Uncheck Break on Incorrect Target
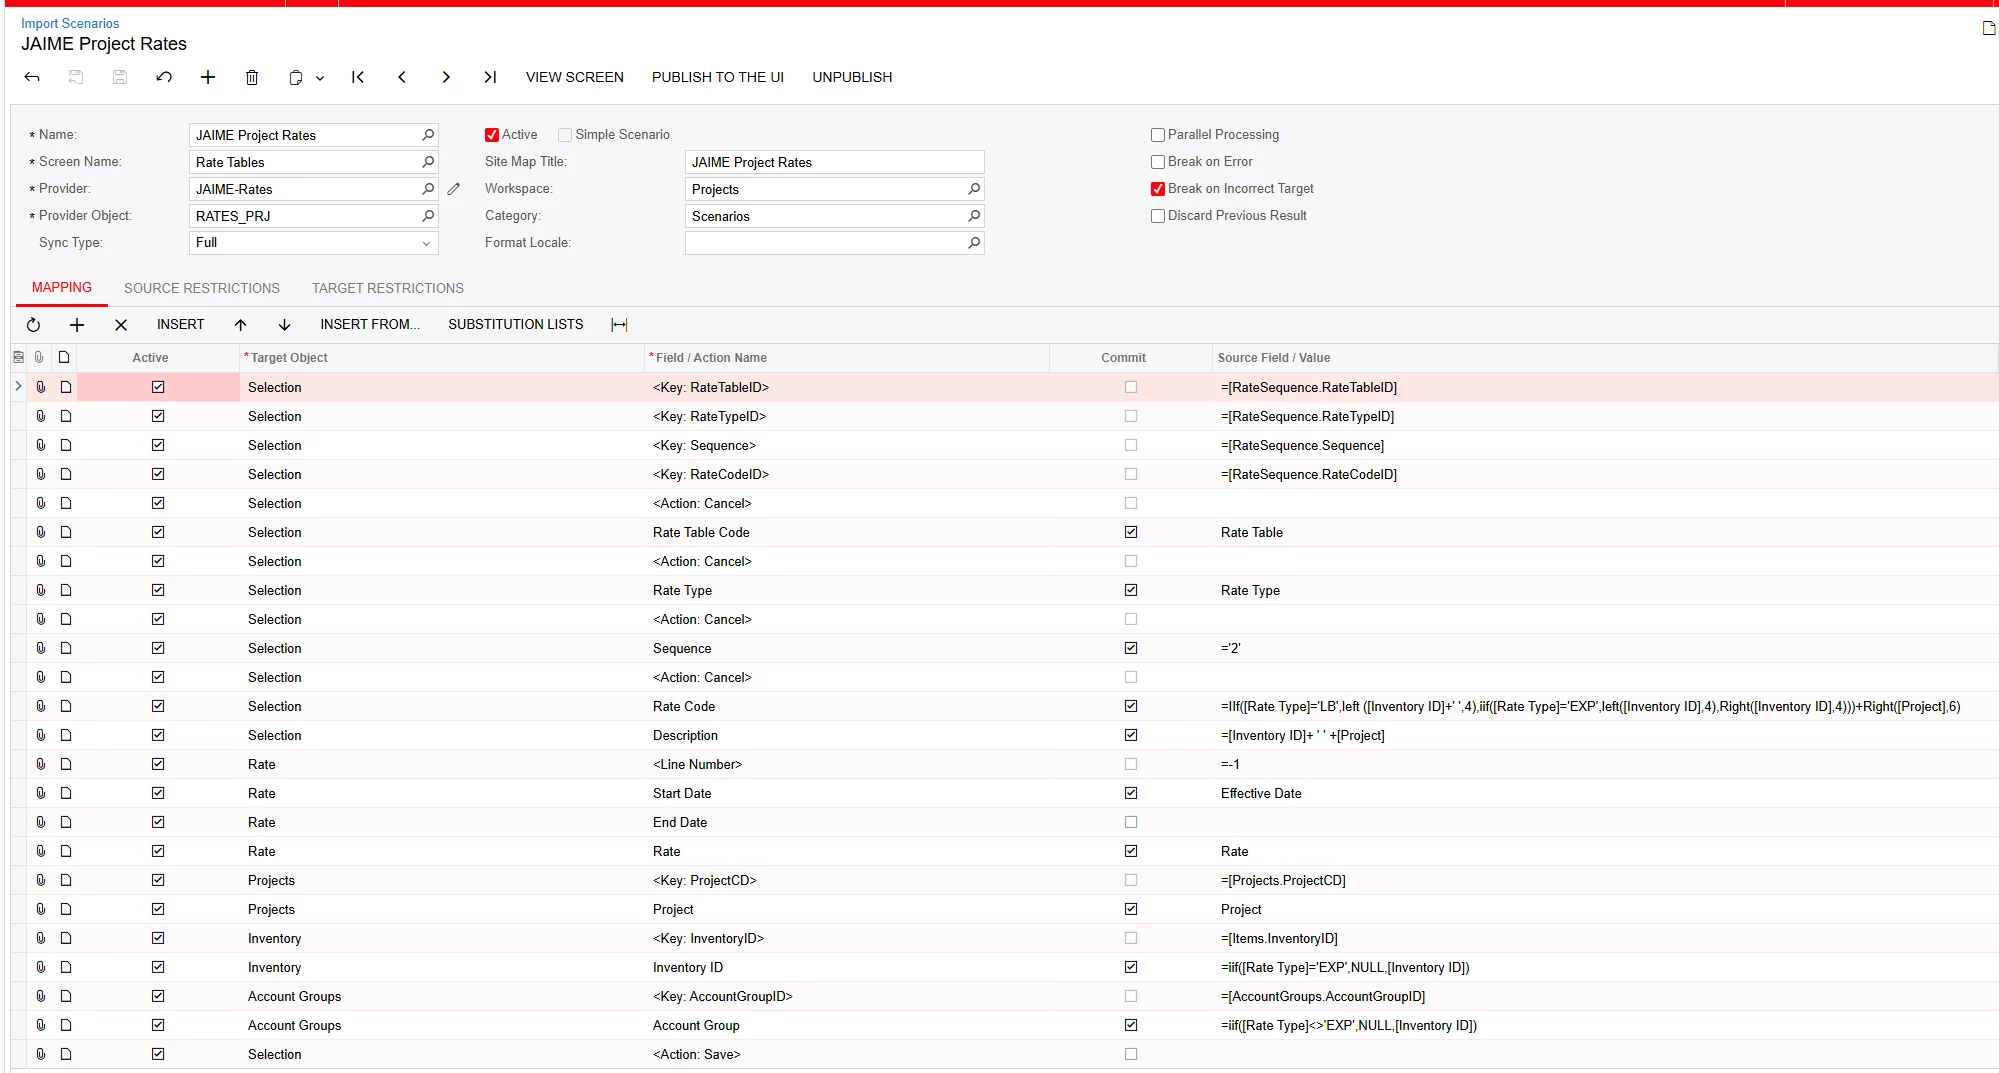1999x1073 pixels. coord(1158,189)
